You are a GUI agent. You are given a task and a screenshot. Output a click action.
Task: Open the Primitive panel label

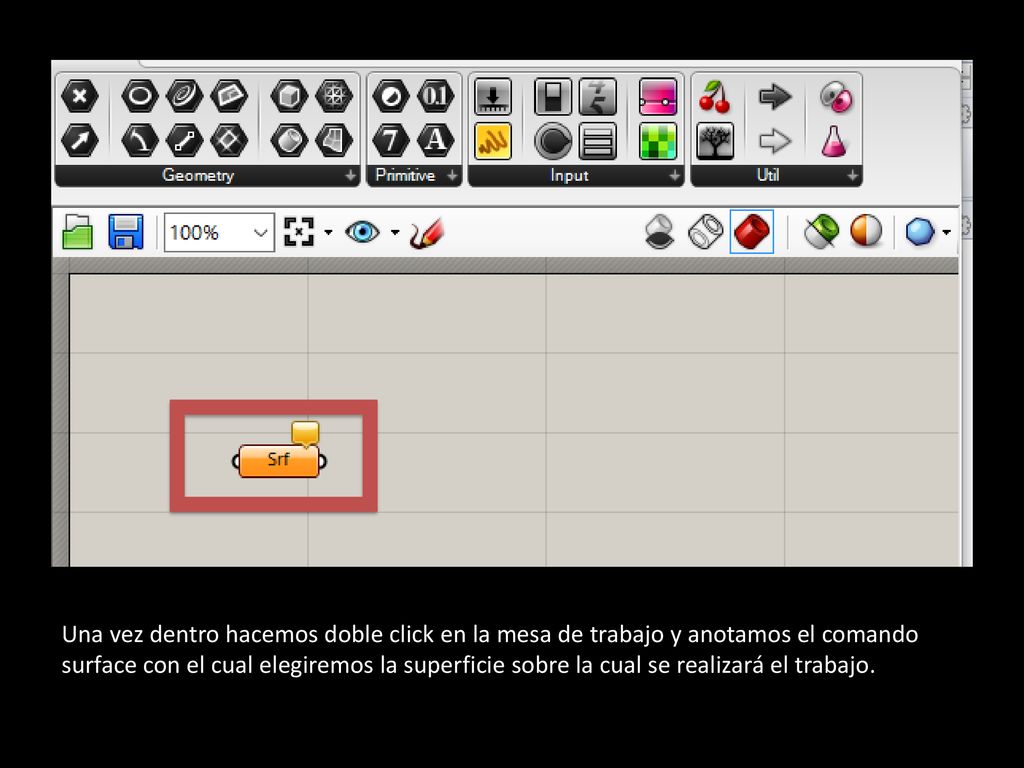tap(405, 175)
